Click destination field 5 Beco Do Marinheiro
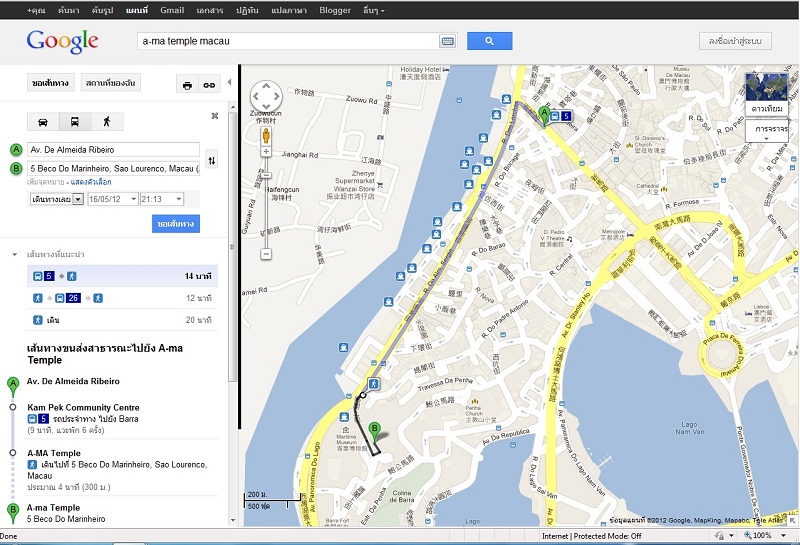 (x=113, y=168)
